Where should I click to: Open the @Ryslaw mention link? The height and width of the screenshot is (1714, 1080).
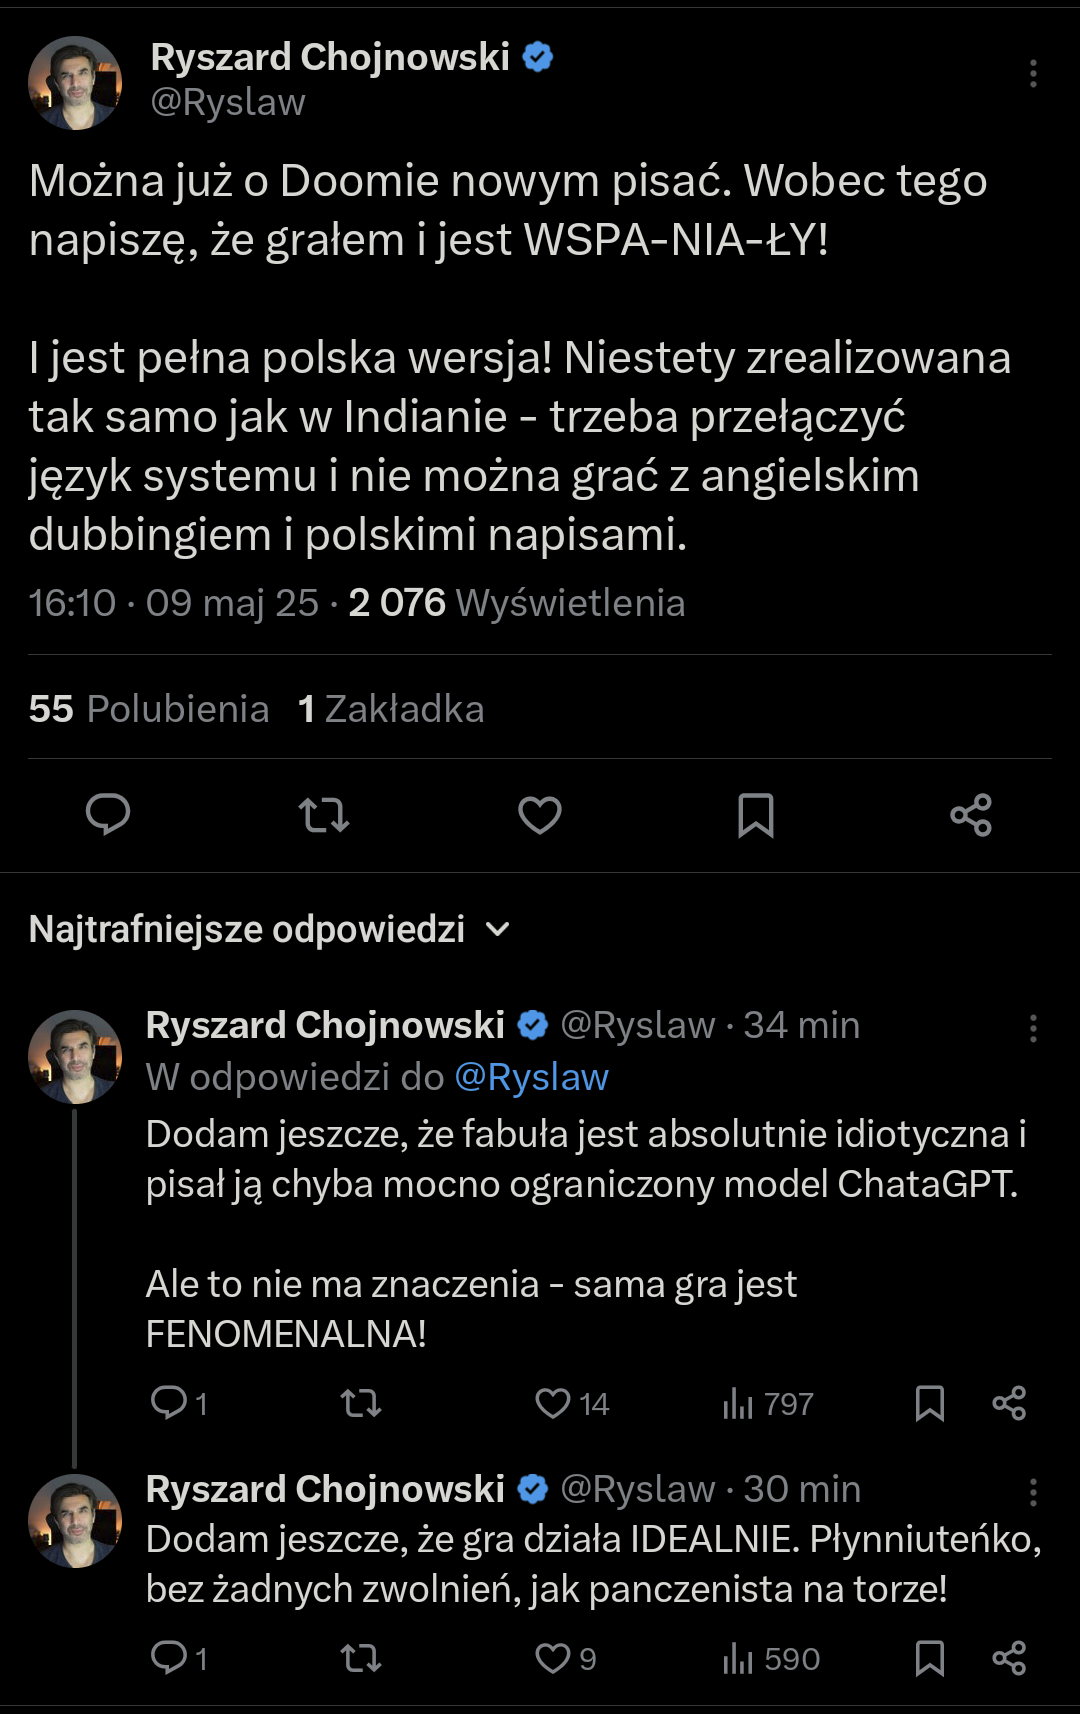pyautogui.click(x=531, y=1077)
